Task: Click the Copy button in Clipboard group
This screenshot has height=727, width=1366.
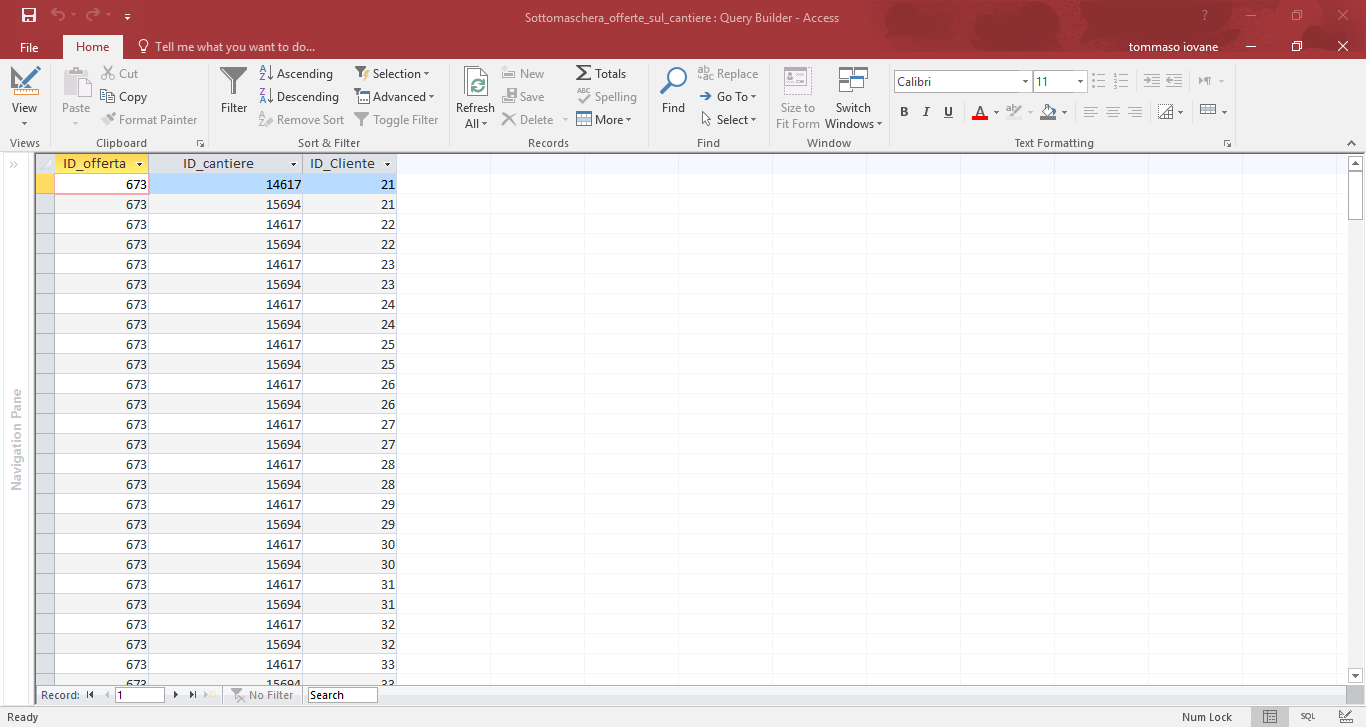Action: tap(124, 96)
